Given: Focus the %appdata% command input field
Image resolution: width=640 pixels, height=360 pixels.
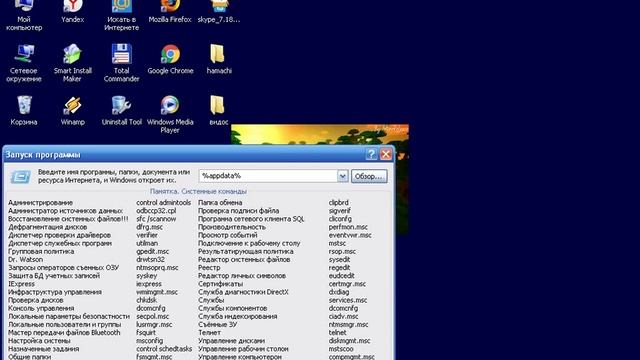Looking at the screenshot, I should coord(268,176).
